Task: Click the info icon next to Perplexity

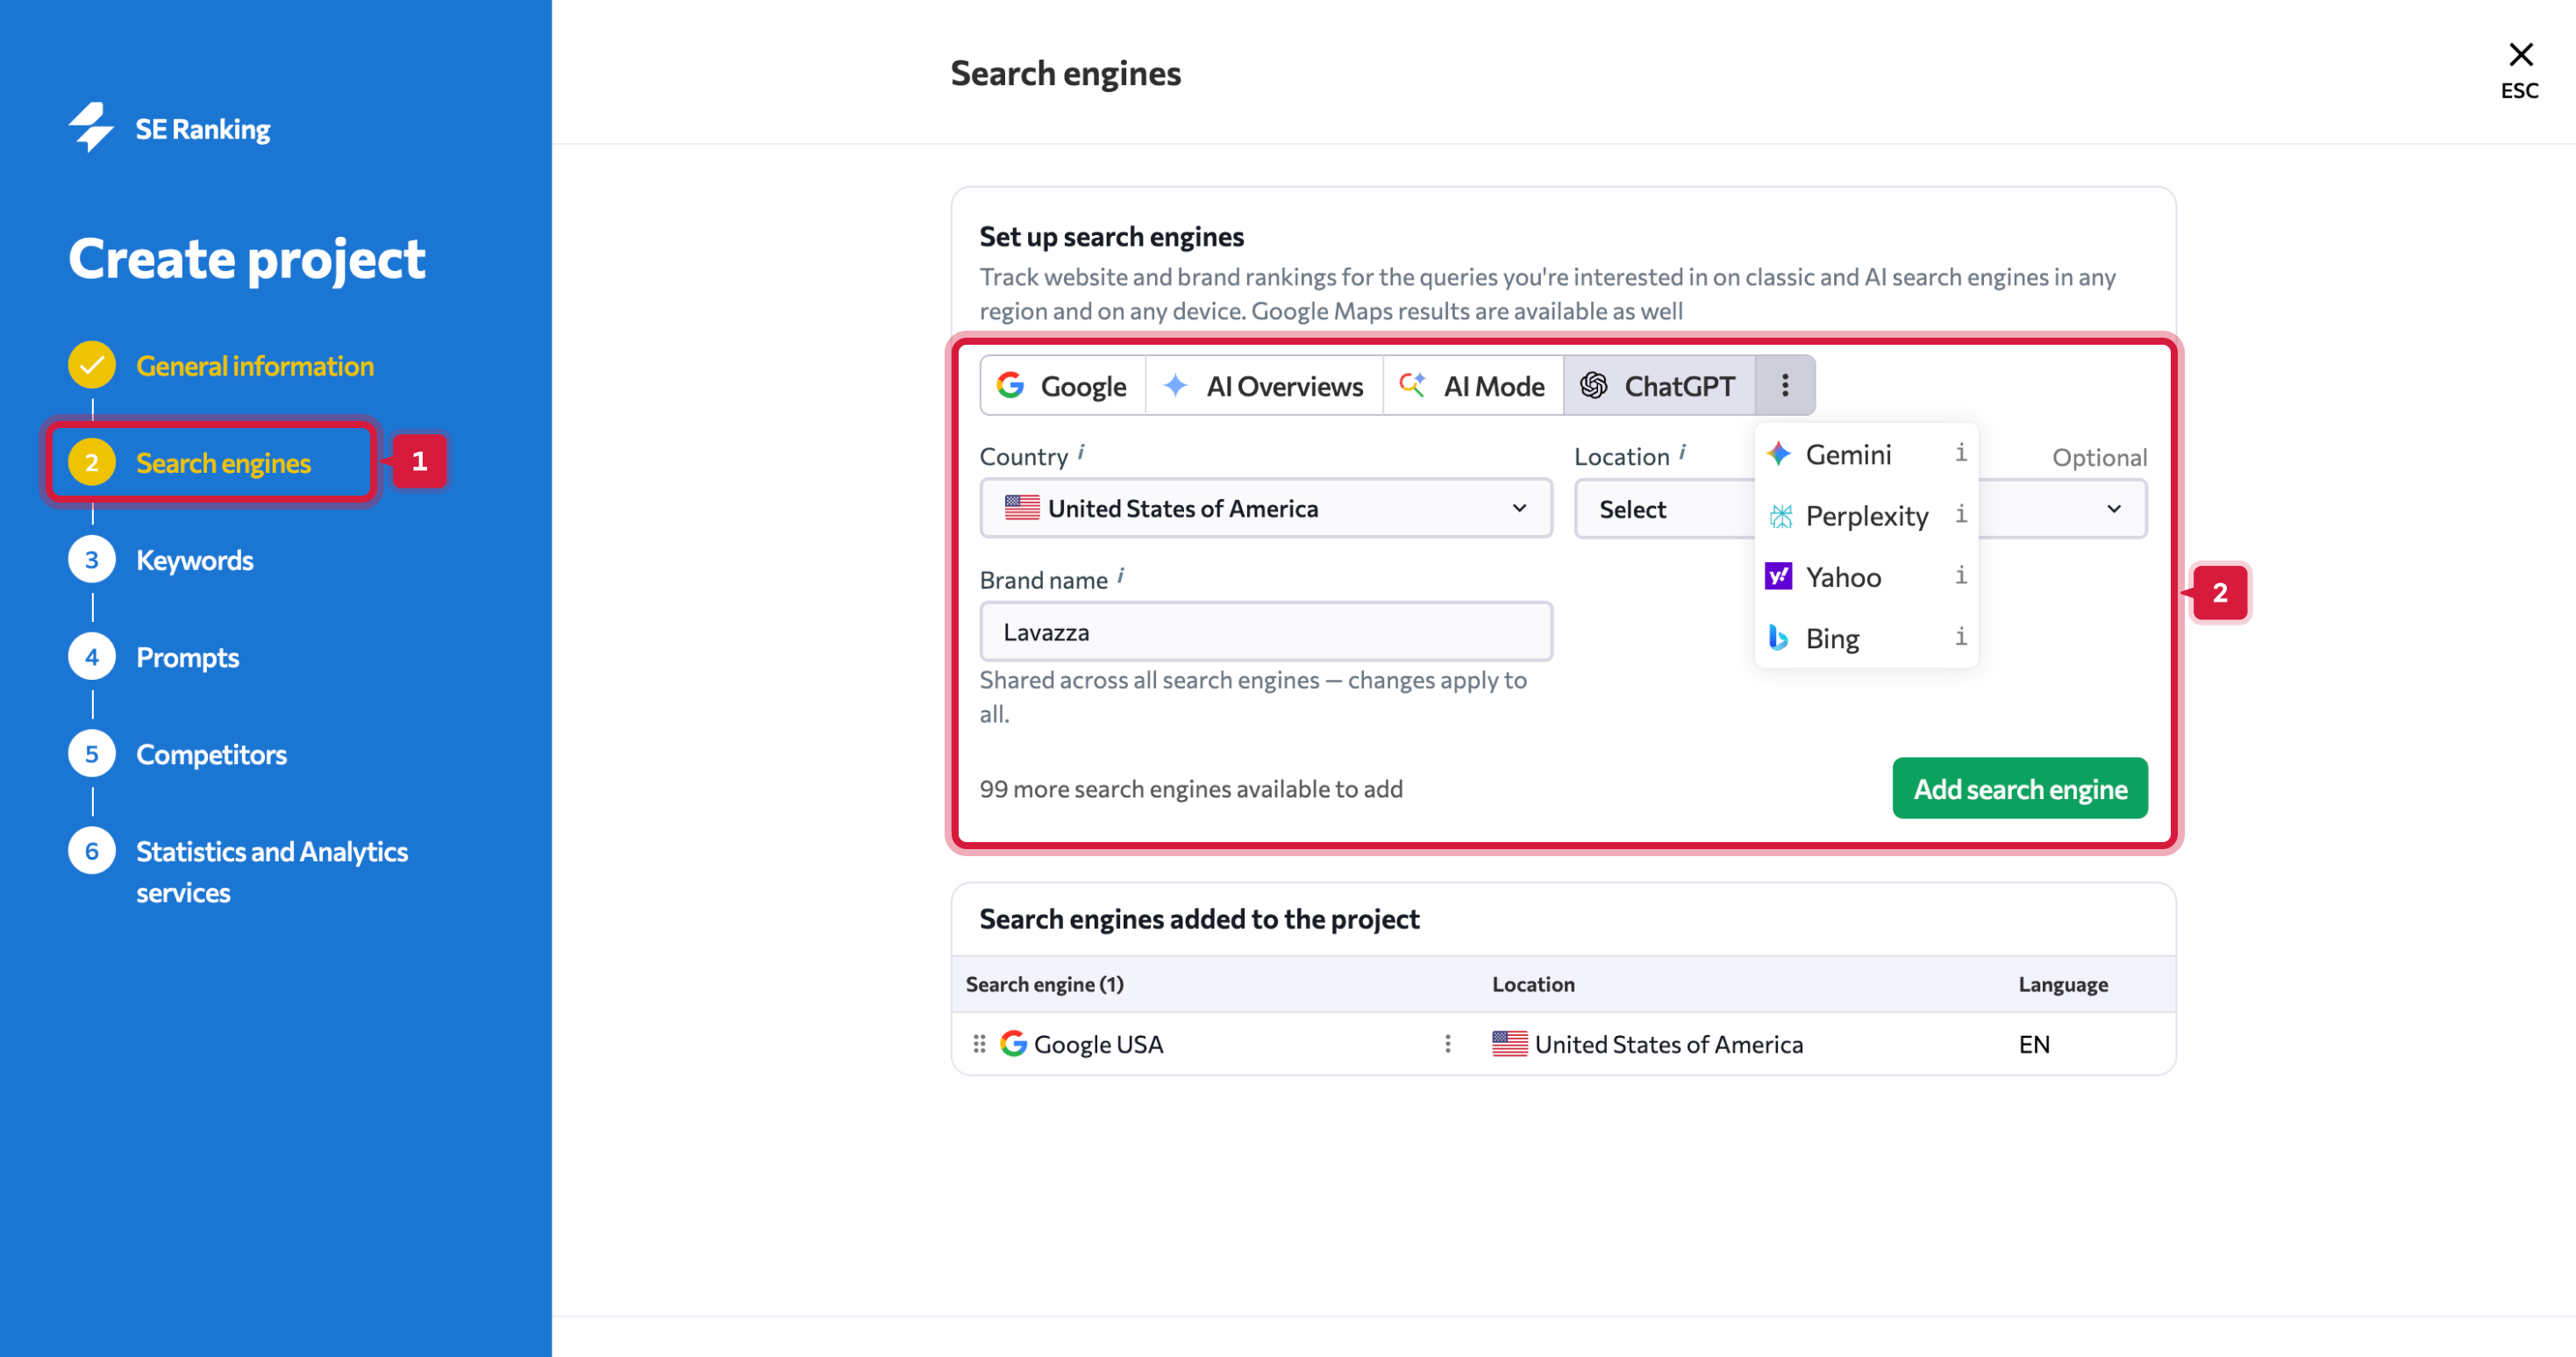Action: point(1960,515)
